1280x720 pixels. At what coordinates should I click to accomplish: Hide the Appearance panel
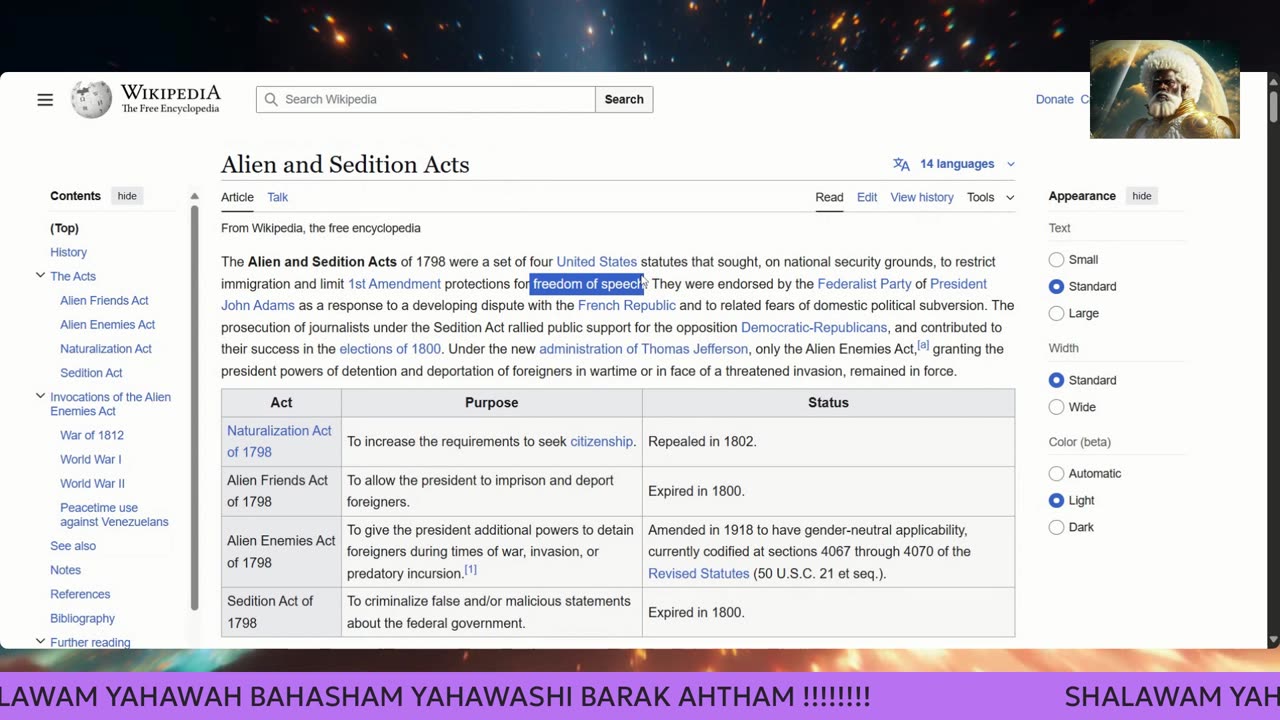[x=1141, y=196]
